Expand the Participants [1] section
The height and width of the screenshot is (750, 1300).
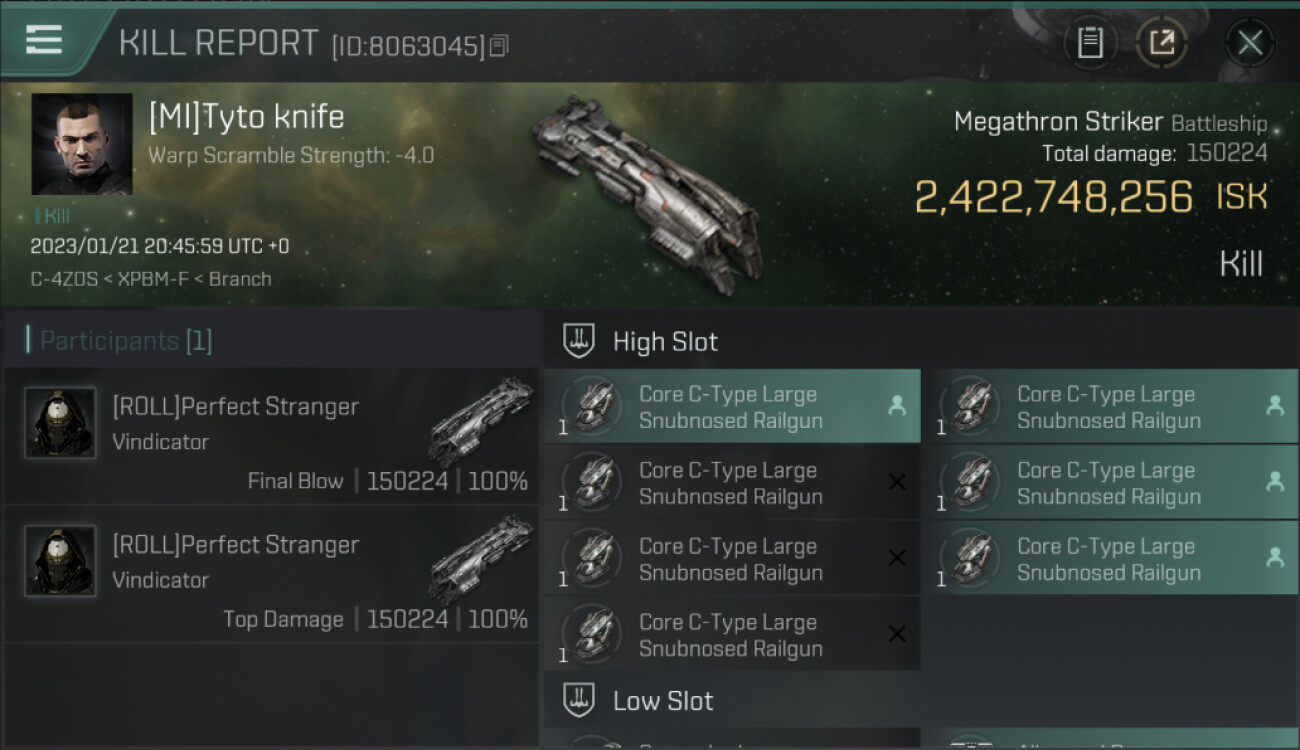pyautogui.click(x=120, y=341)
